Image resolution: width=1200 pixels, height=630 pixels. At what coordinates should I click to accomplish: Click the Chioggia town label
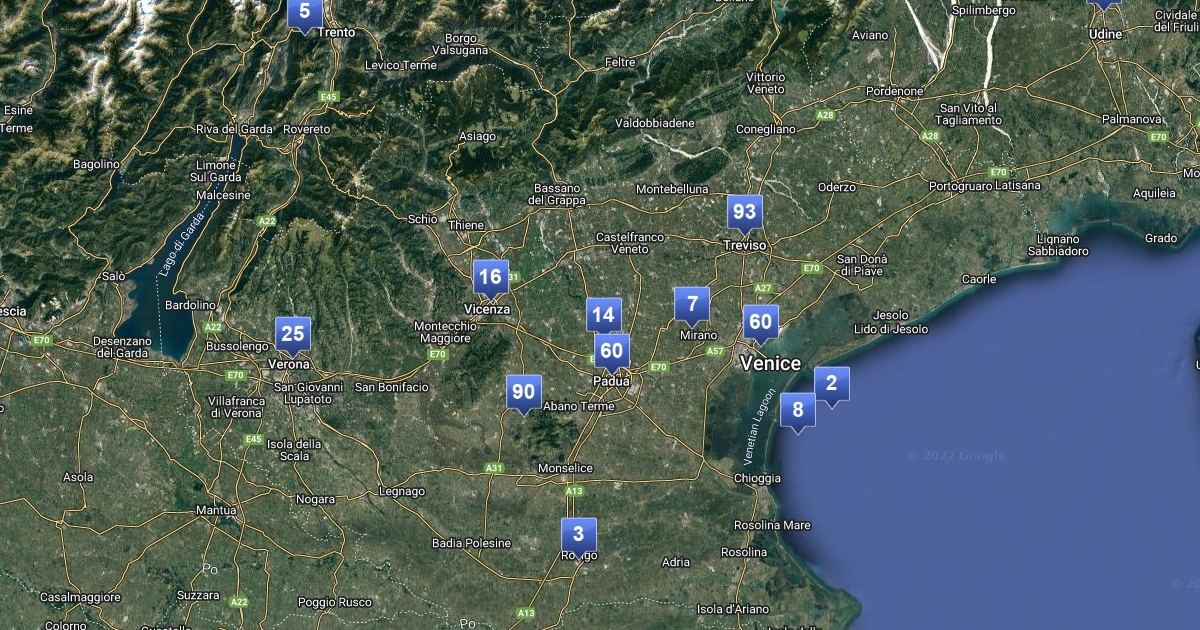pyautogui.click(x=757, y=479)
